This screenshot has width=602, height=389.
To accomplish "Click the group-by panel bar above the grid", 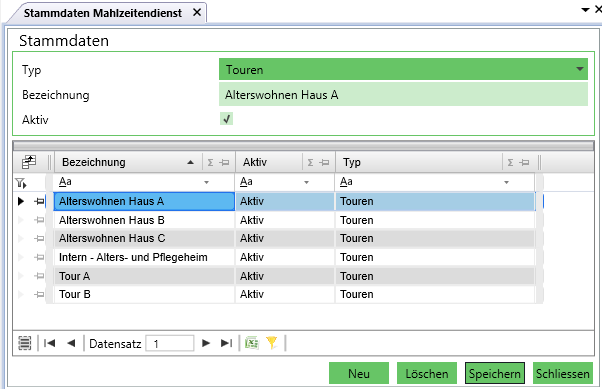I will tap(303, 146).
